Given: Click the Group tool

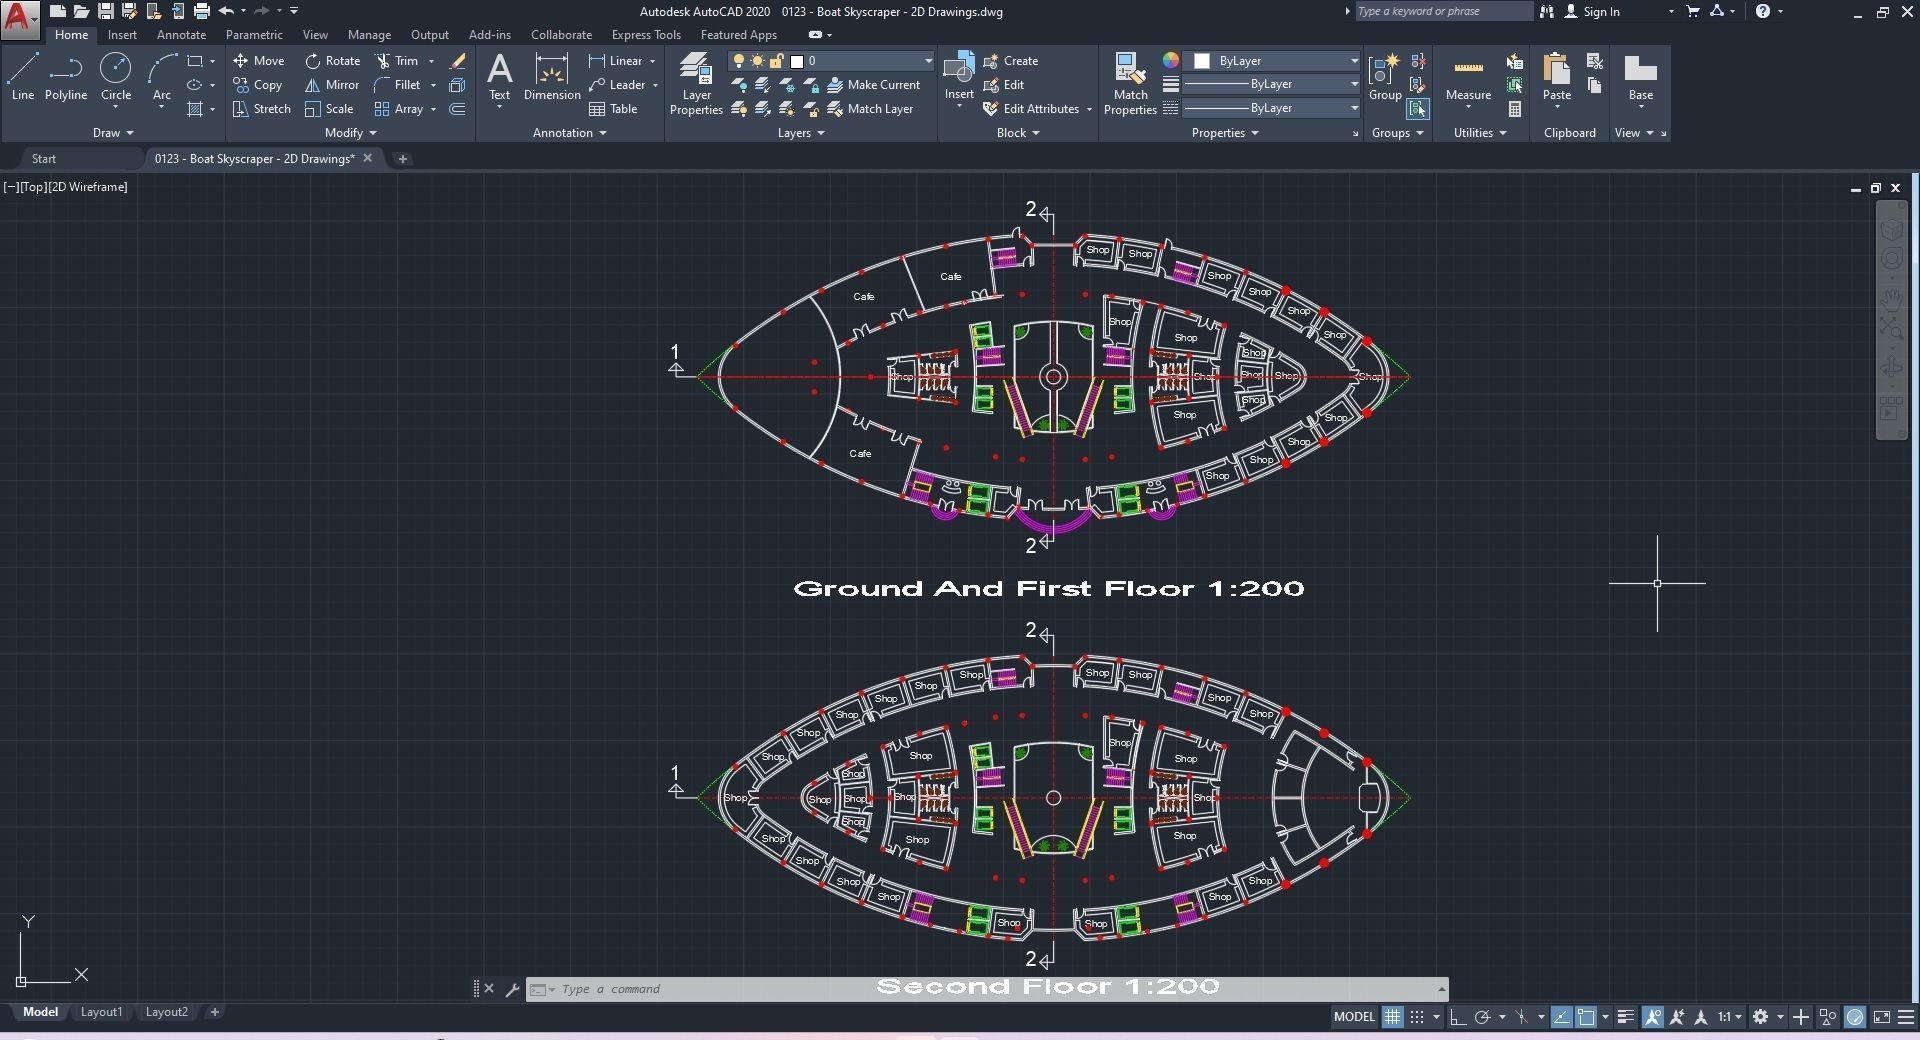Looking at the screenshot, I should click(1385, 77).
